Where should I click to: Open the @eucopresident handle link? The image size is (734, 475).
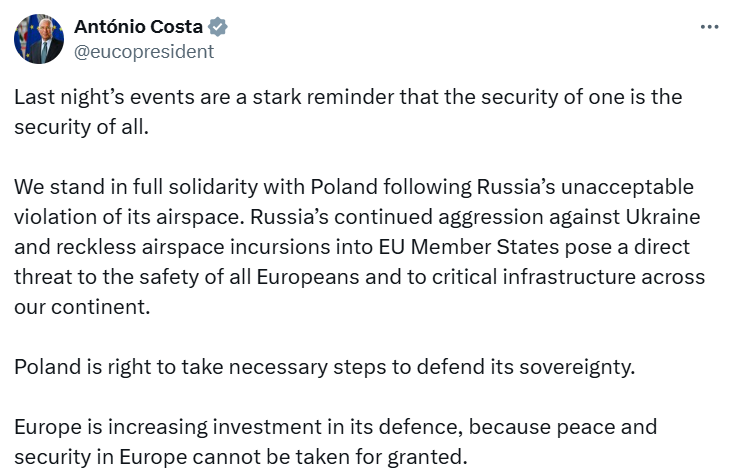point(144,51)
